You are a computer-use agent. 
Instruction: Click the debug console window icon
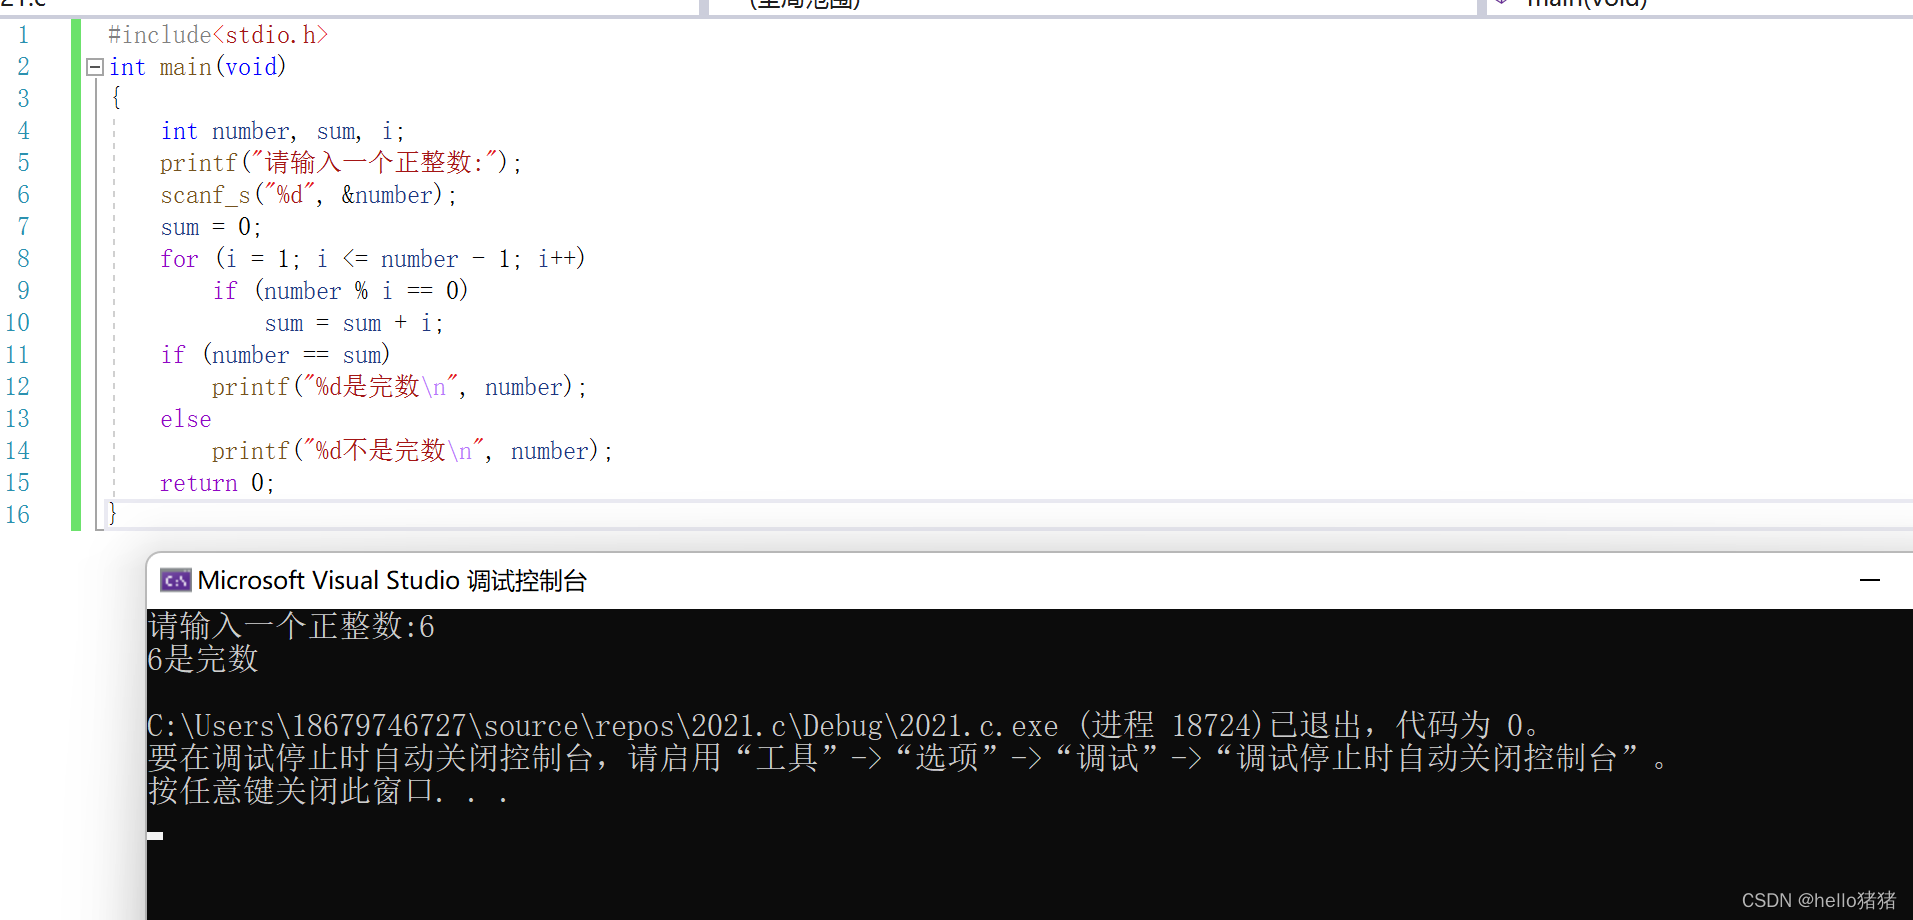[175, 580]
